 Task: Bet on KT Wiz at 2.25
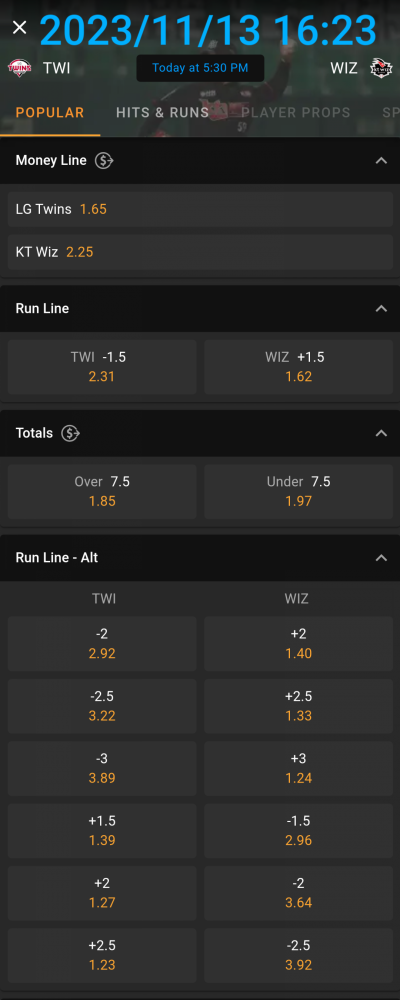click(200, 252)
